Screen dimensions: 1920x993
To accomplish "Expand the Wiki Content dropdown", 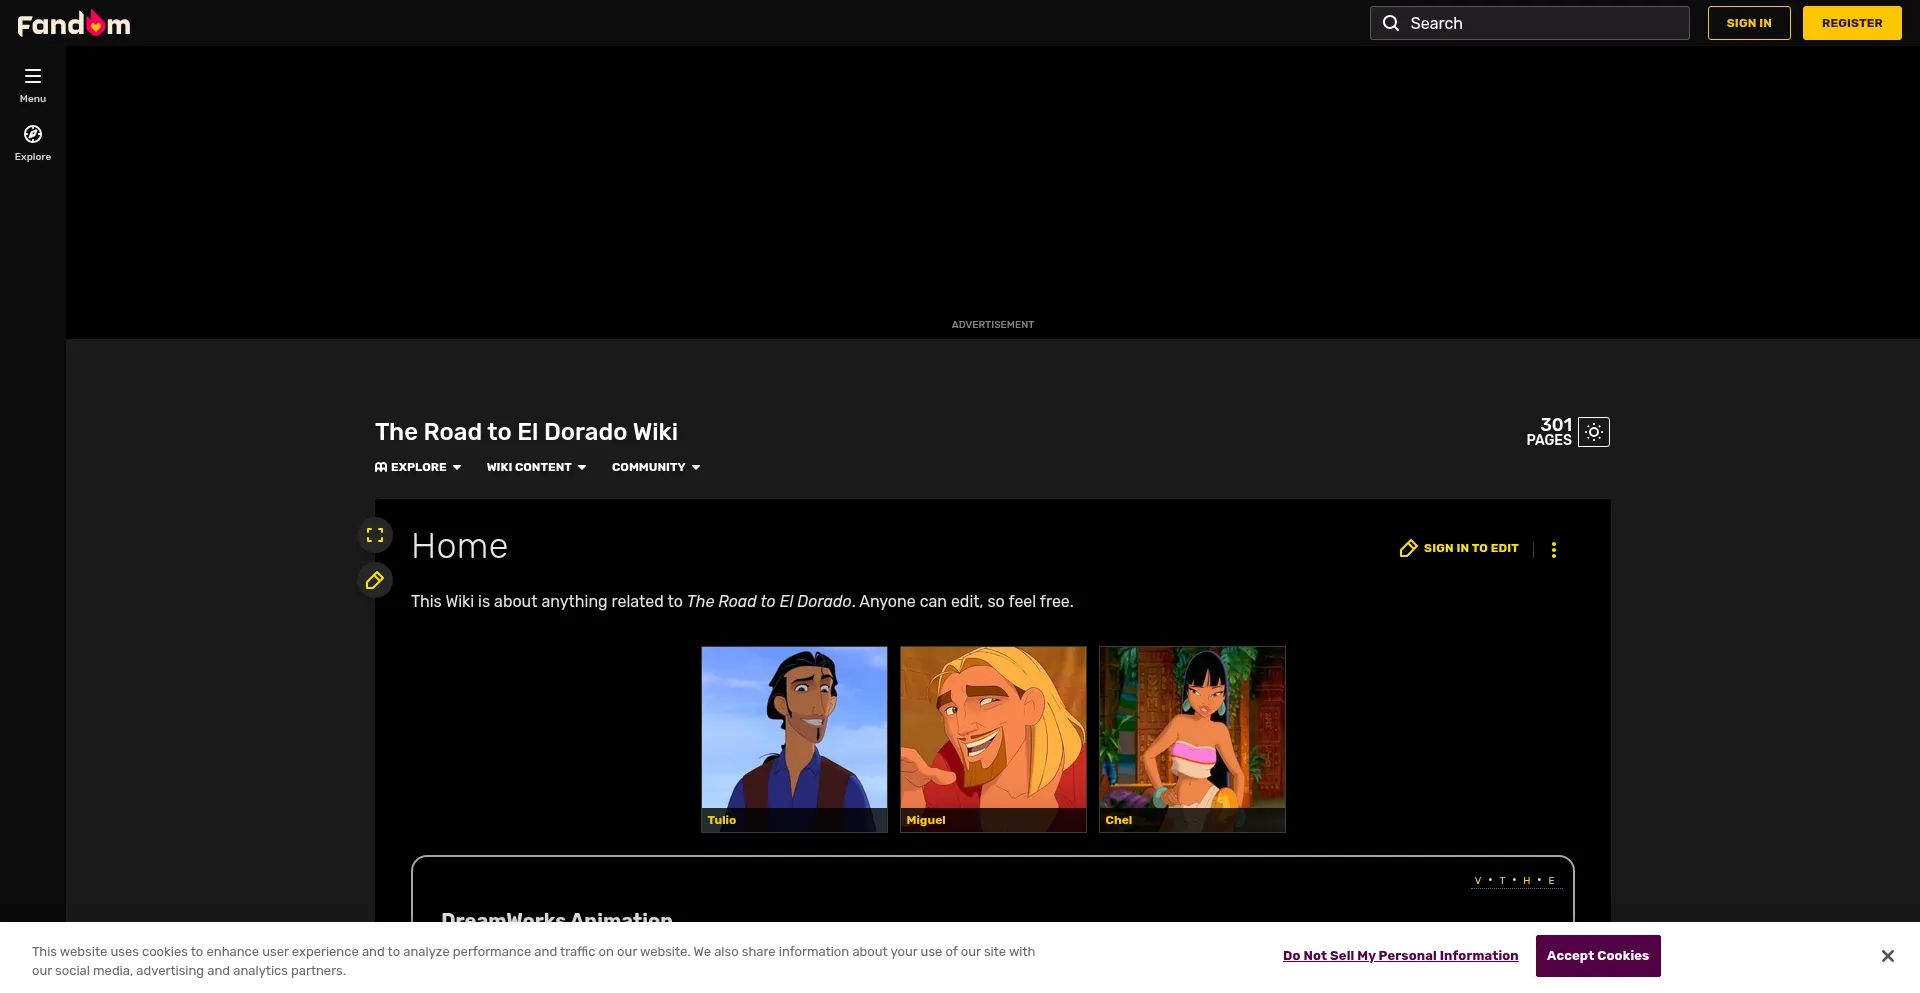I will (536, 467).
